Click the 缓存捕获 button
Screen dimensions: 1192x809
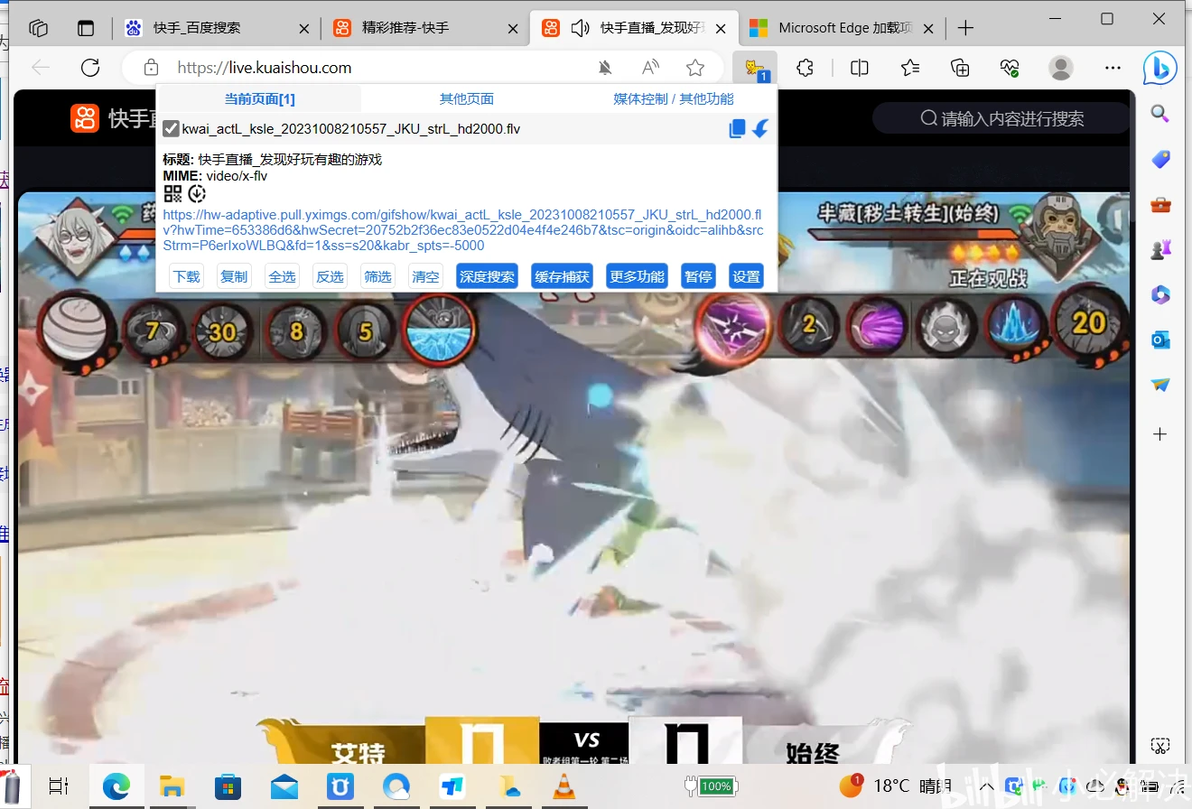point(562,277)
